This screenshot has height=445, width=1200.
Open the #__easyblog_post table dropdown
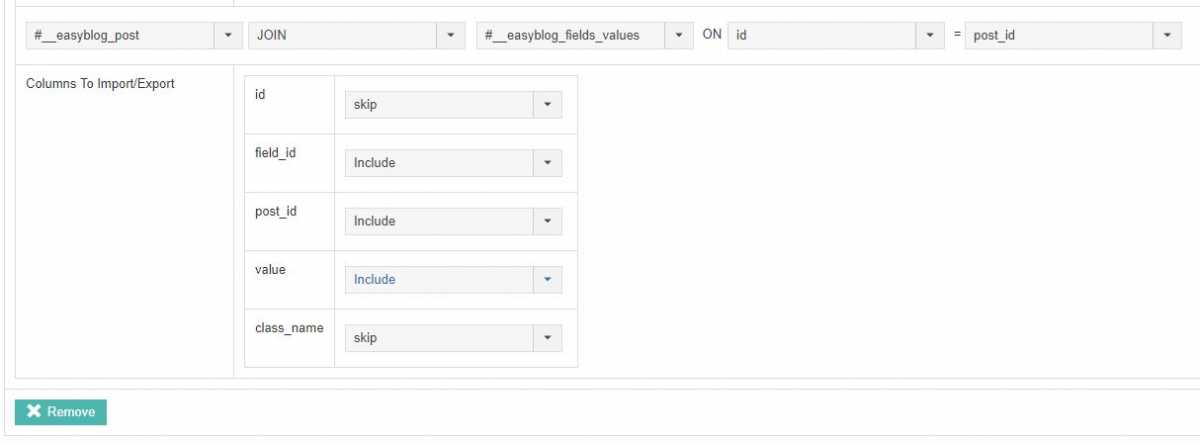click(x=120, y=35)
